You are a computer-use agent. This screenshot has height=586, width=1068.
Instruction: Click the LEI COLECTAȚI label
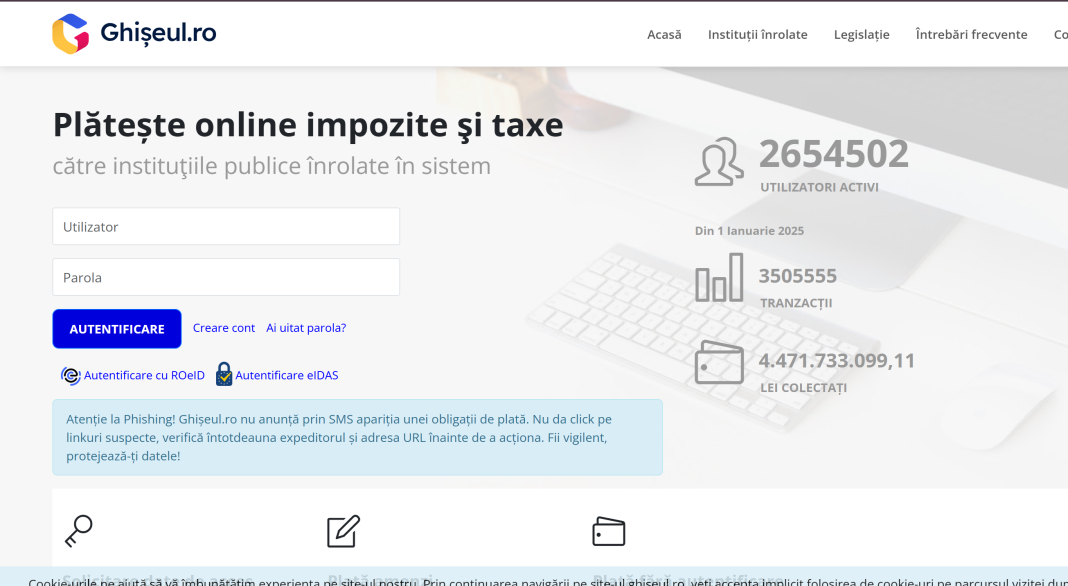click(x=804, y=388)
